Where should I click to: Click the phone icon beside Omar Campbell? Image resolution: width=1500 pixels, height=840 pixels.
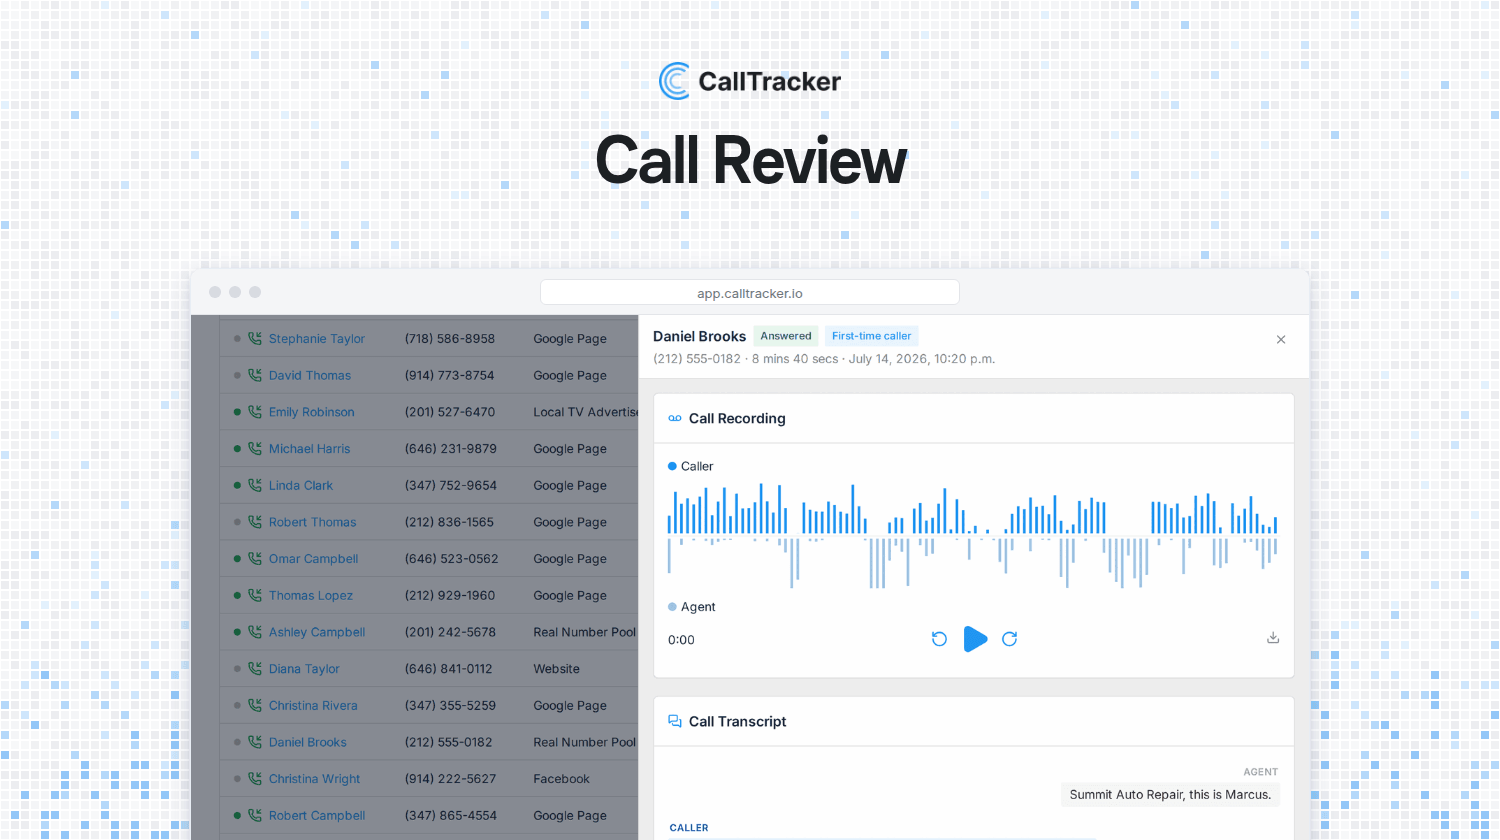[255, 559]
